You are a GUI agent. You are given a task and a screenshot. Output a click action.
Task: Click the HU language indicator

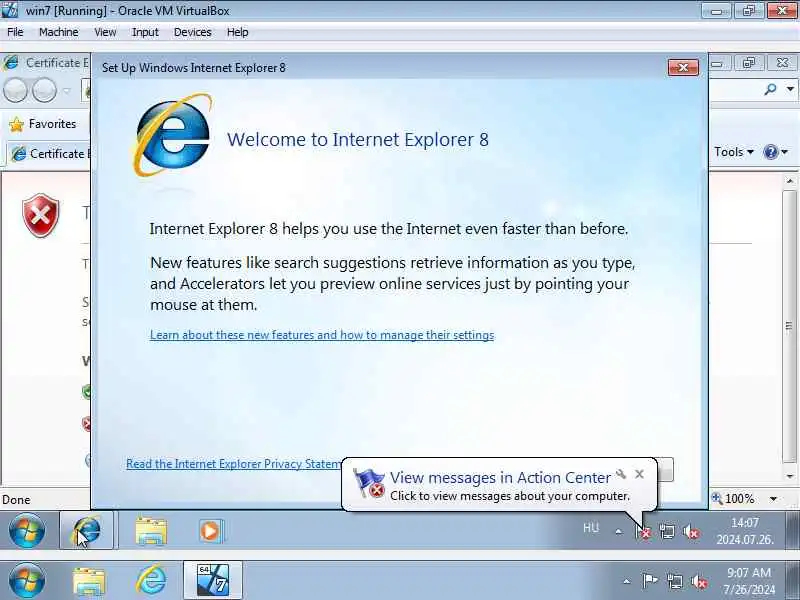[591, 528]
